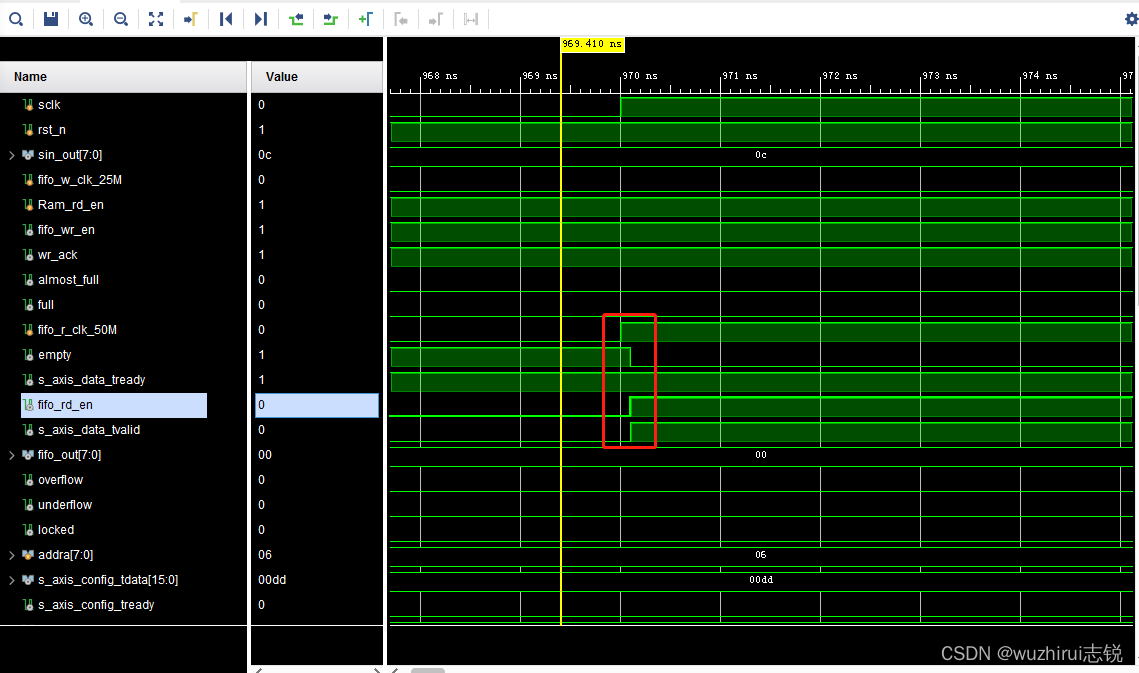Click the fifo_rd_en value field
Screen dimensions: 1139x673
click(317, 405)
